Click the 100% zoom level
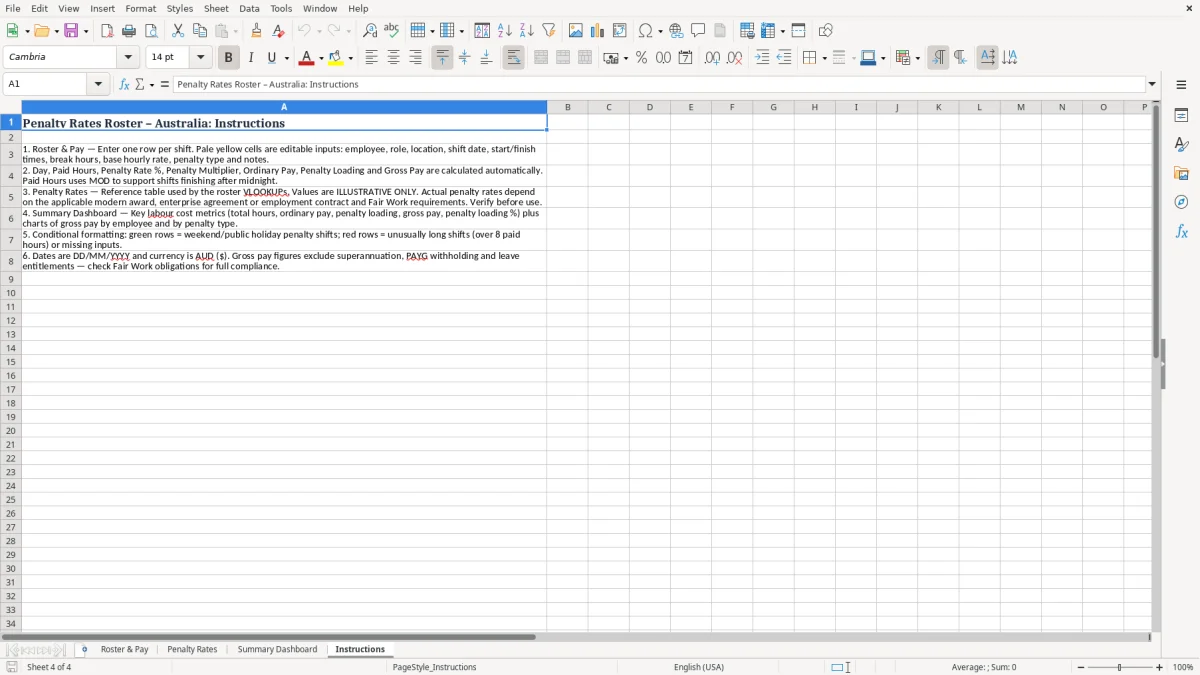The width and height of the screenshot is (1200, 675). pyautogui.click(x=1183, y=667)
